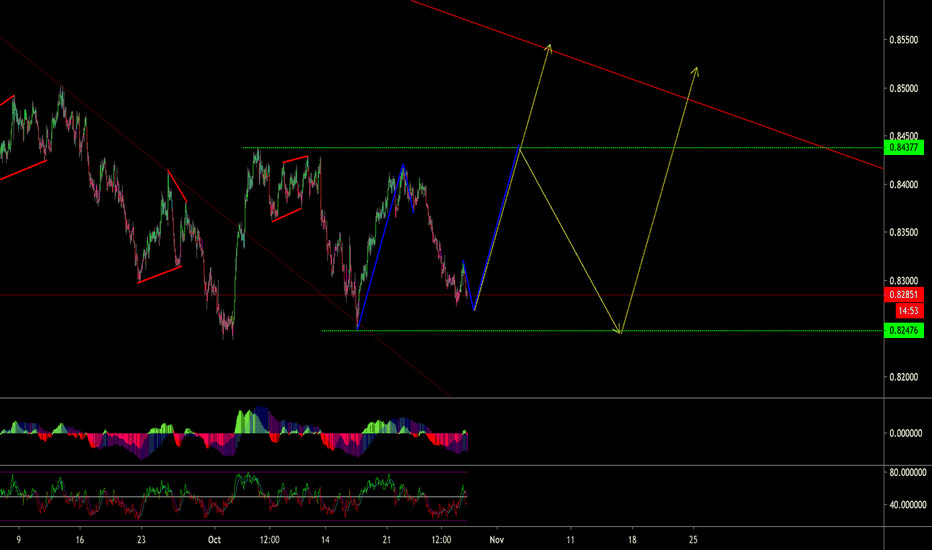
Task: Click the 11 date label on time axis
Action: (571, 540)
